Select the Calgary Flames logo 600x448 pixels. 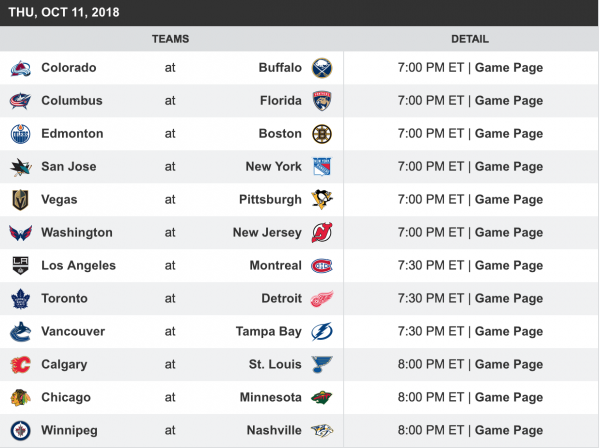pyautogui.click(x=21, y=365)
